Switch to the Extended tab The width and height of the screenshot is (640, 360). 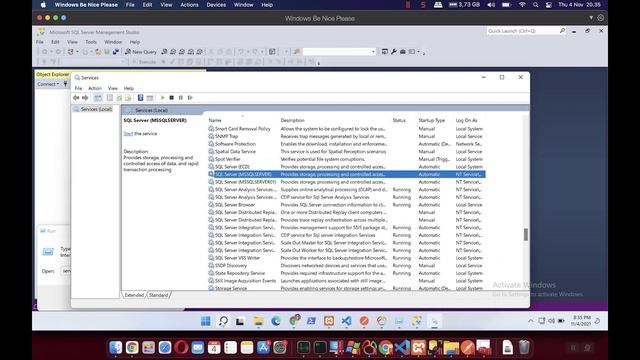(134, 295)
